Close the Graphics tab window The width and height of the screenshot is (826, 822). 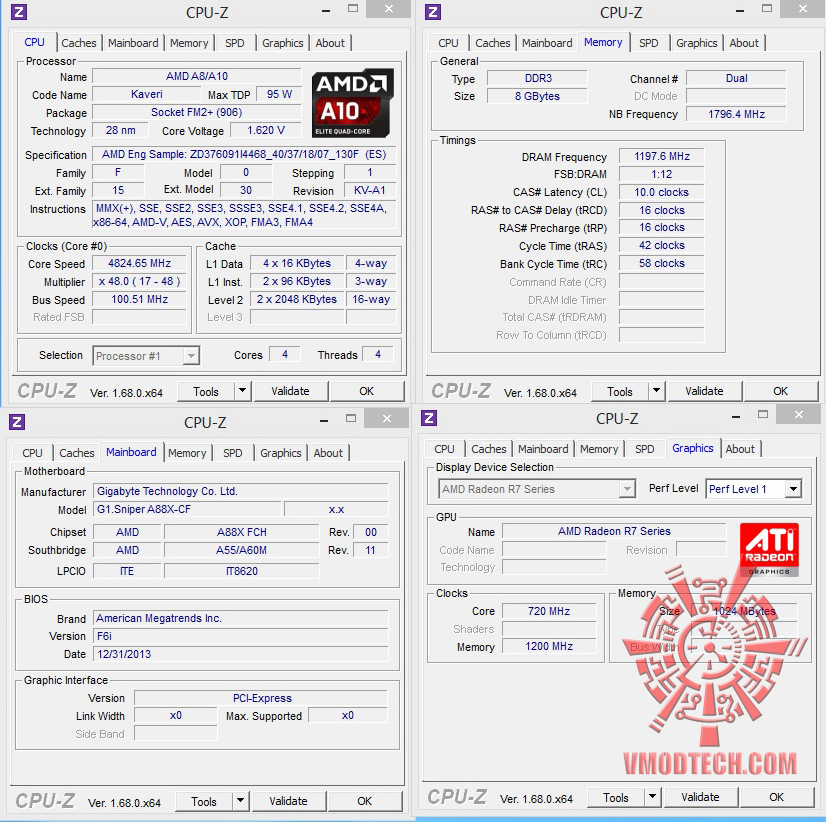pyautogui.click(x=799, y=415)
